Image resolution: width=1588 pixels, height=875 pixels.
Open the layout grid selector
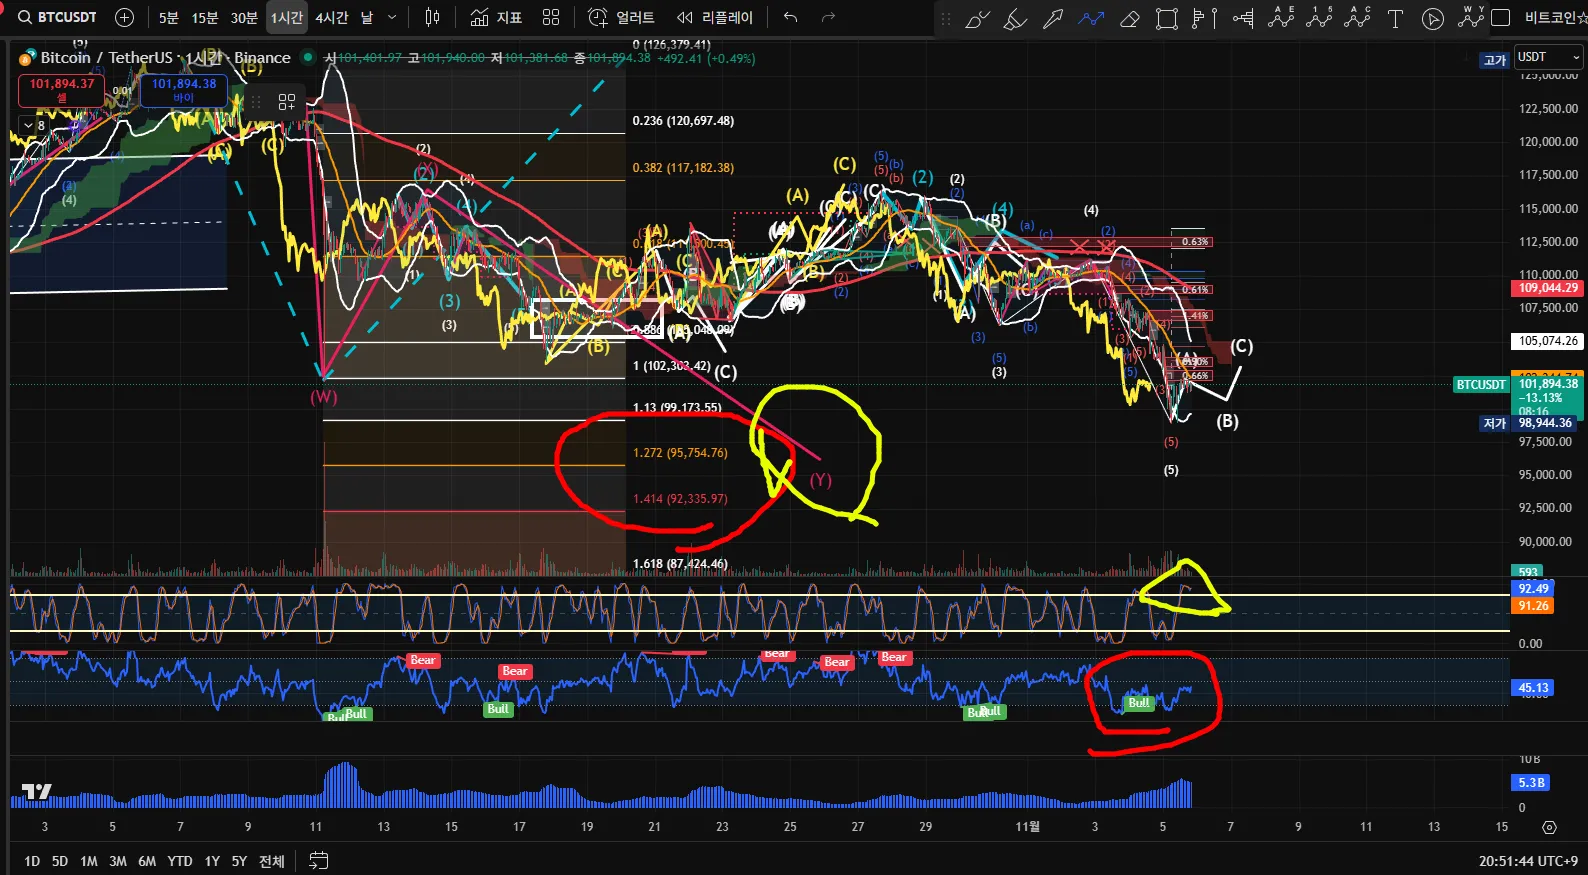pos(551,17)
